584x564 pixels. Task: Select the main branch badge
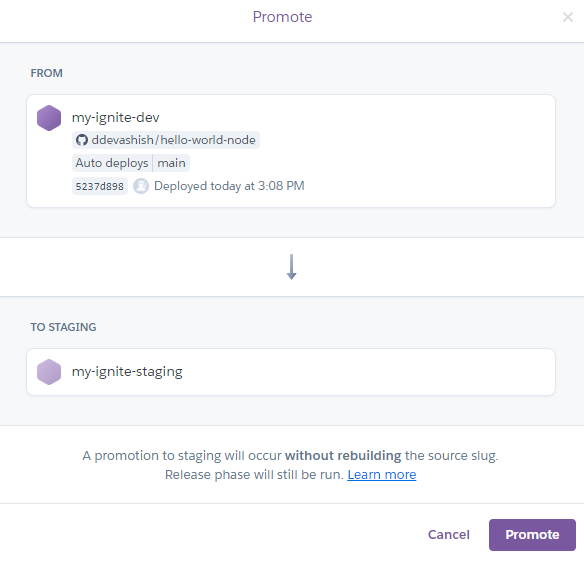pyautogui.click(x=171, y=163)
